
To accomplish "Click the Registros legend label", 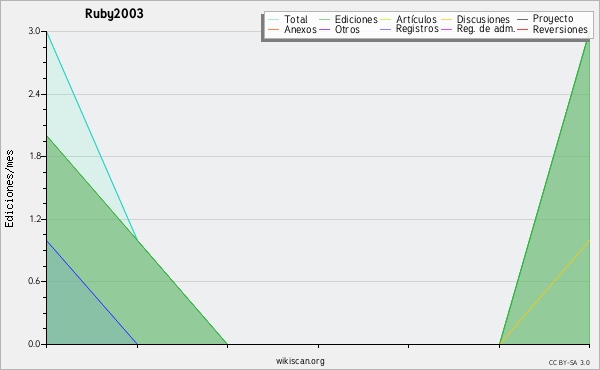I will pos(417,29).
